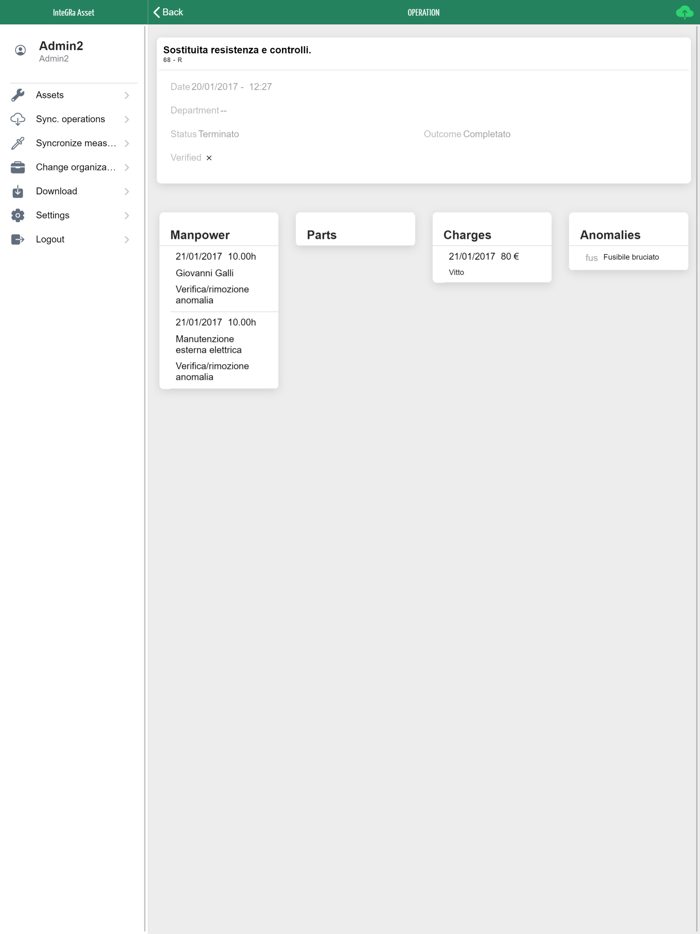This screenshot has height=934, width=700.
Task: Open Sync. operations menu item
Action: (70, 119)
